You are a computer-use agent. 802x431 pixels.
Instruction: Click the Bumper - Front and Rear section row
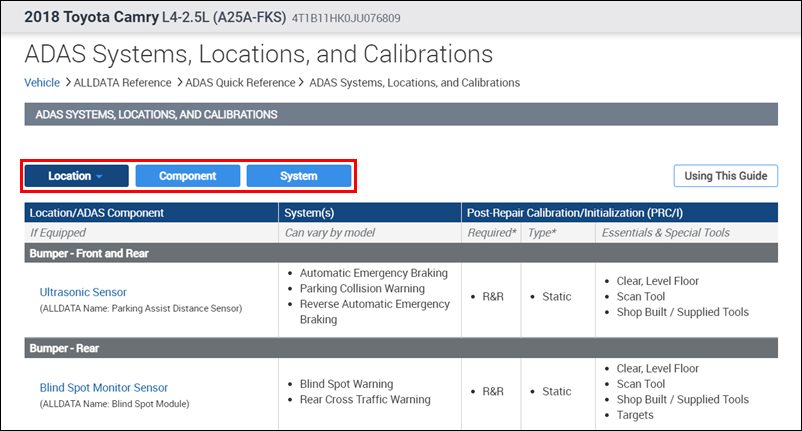point(401,253)
